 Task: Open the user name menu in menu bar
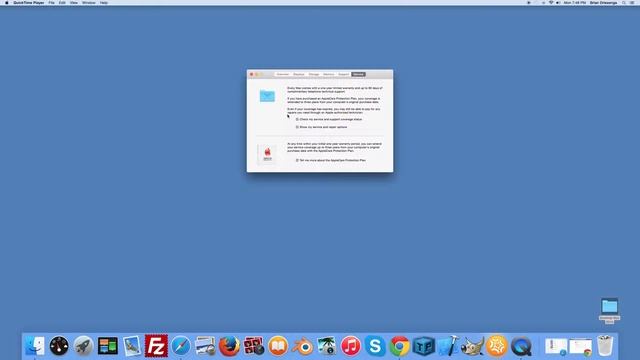click(604, 3)
